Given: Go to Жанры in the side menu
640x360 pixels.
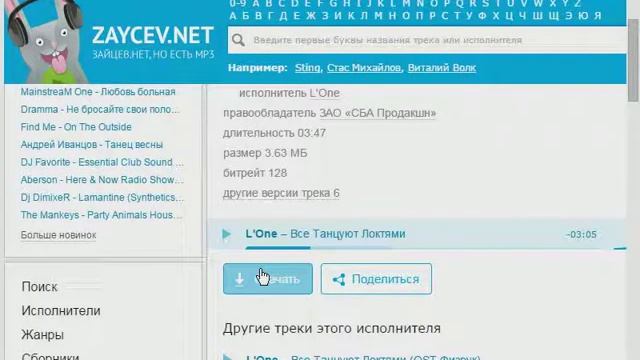Looking at the screenshot, I should [42, 335].
